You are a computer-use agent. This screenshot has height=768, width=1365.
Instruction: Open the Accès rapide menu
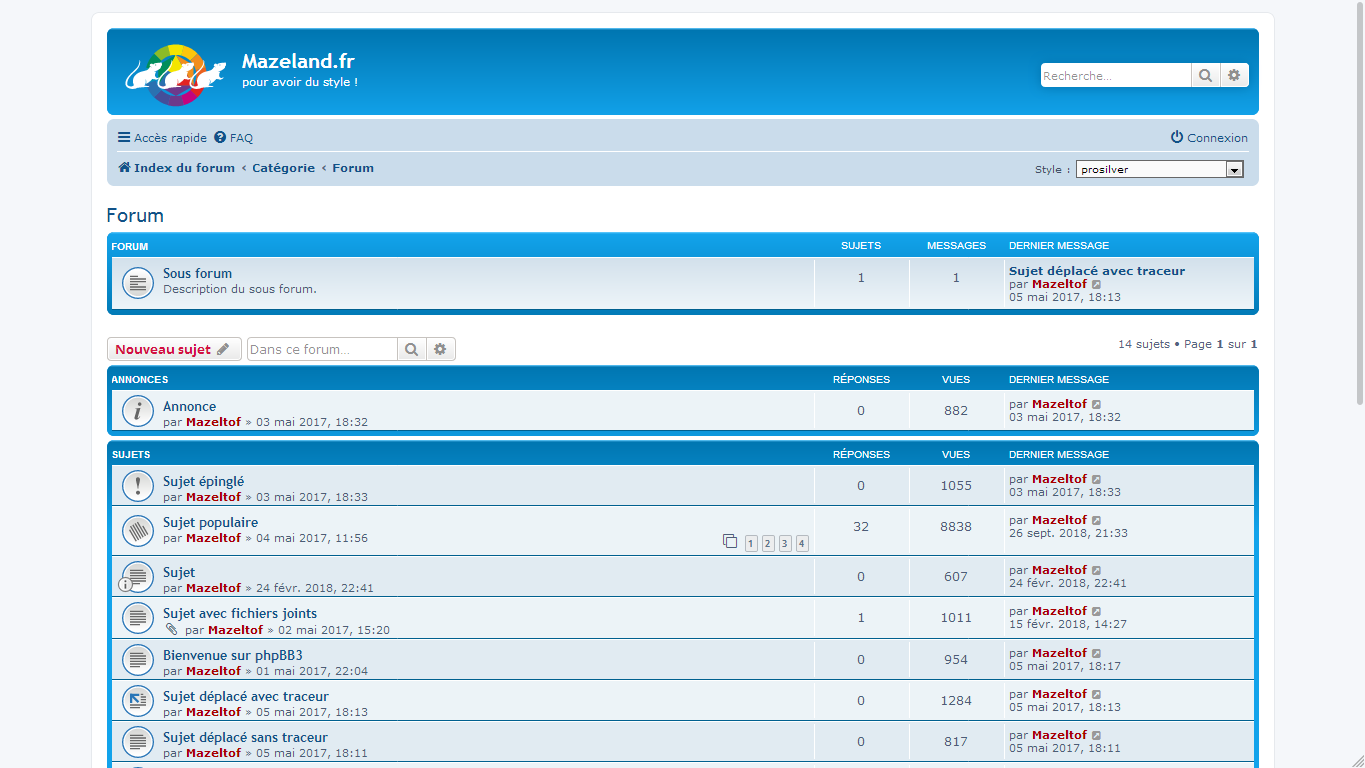point(162,138)
